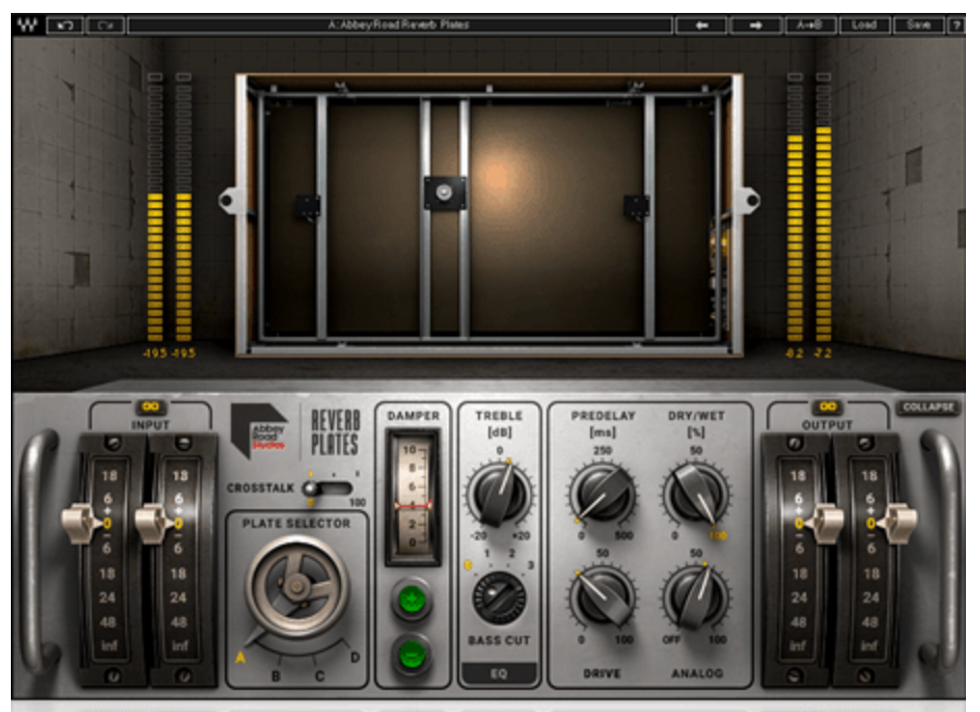Click the right plate pickup
This screenshot has width=980, height=712.
point(636,206)
